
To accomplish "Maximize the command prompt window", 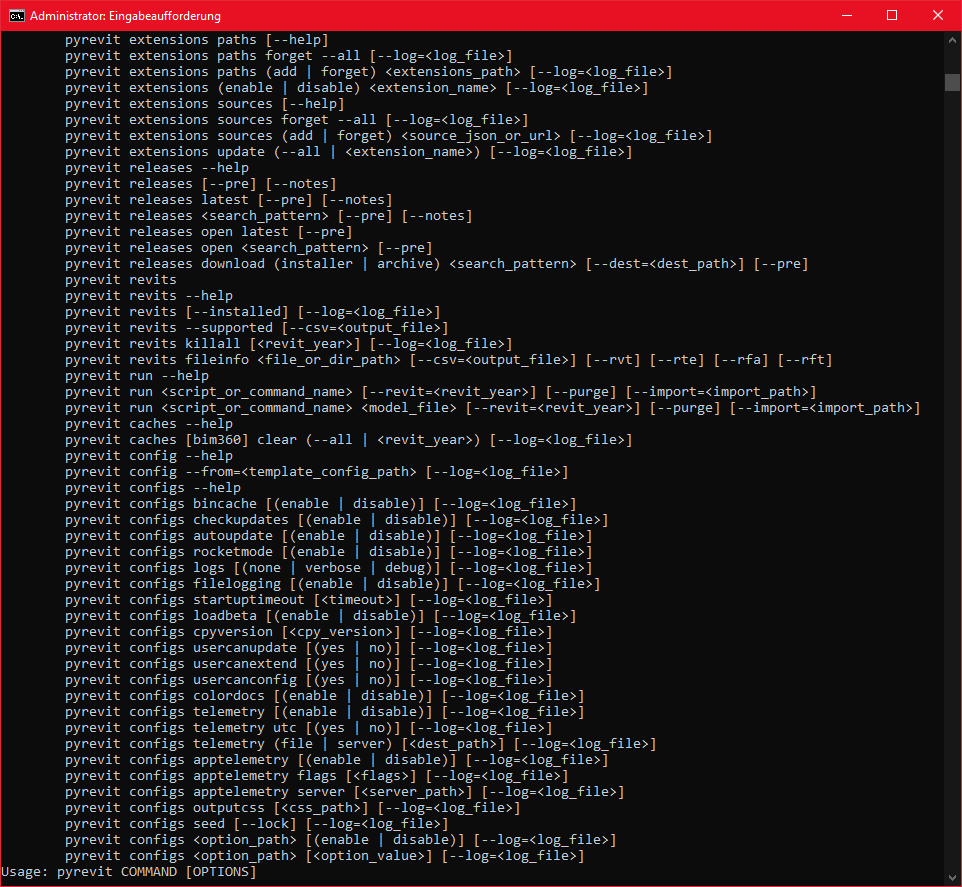I will [x=893, y=15].
